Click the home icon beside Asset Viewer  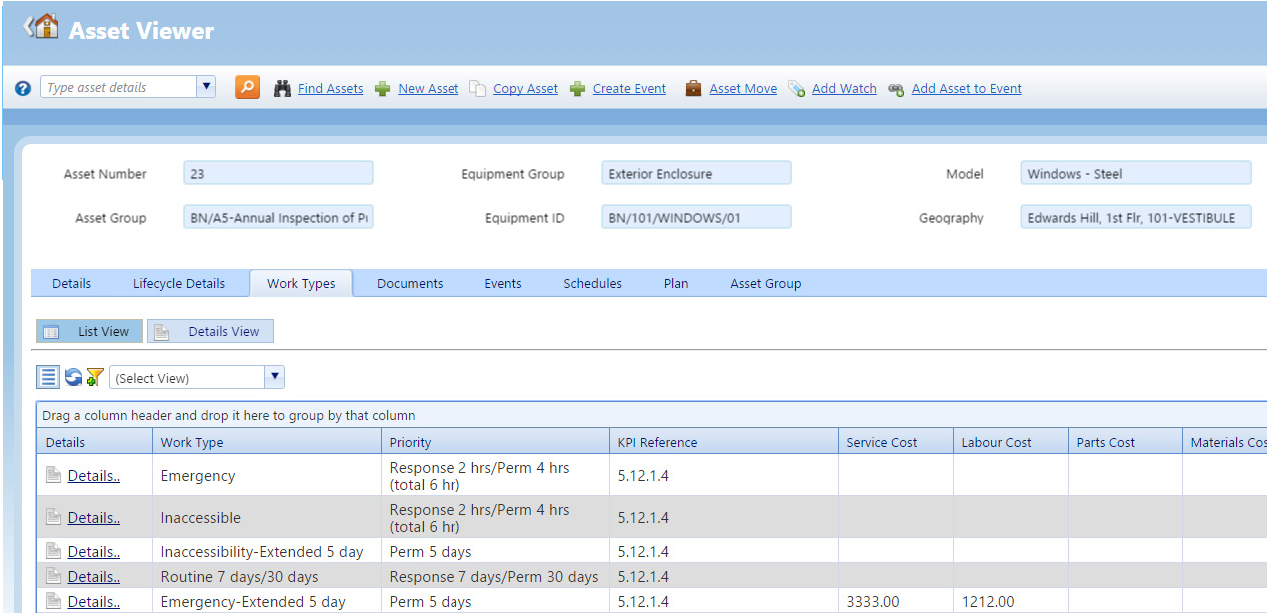(x=46, y=27)
